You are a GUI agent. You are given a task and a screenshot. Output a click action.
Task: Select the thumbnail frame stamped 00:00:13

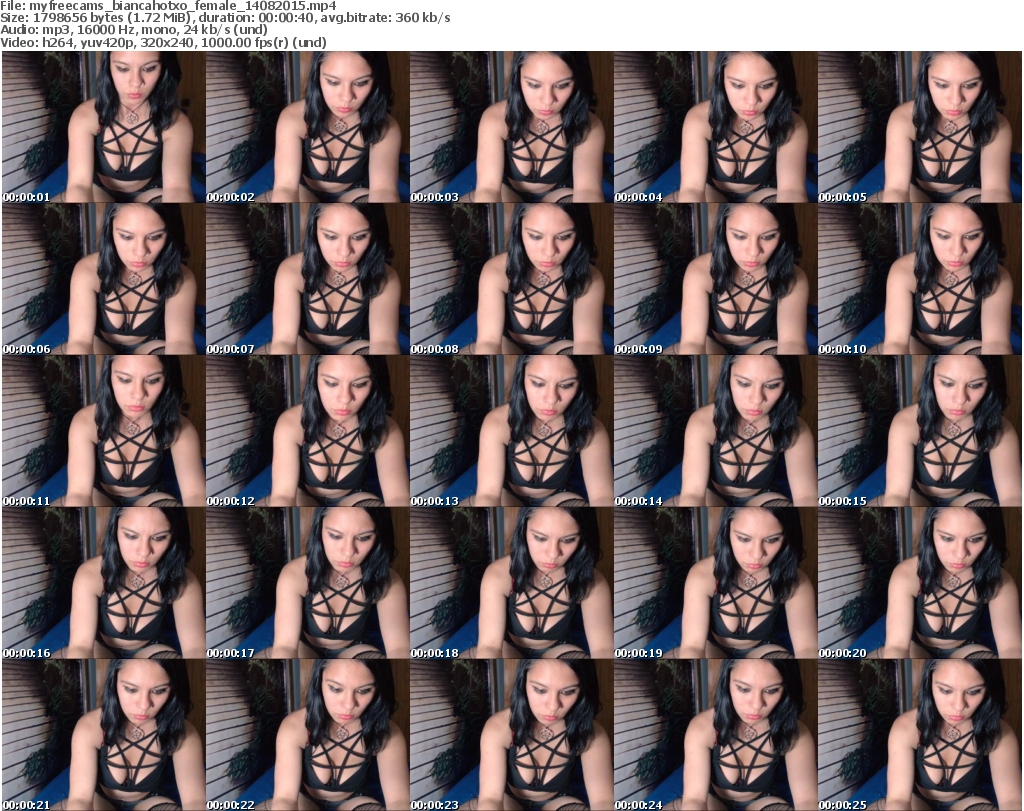pyautogui.click(x=511, y=432)
